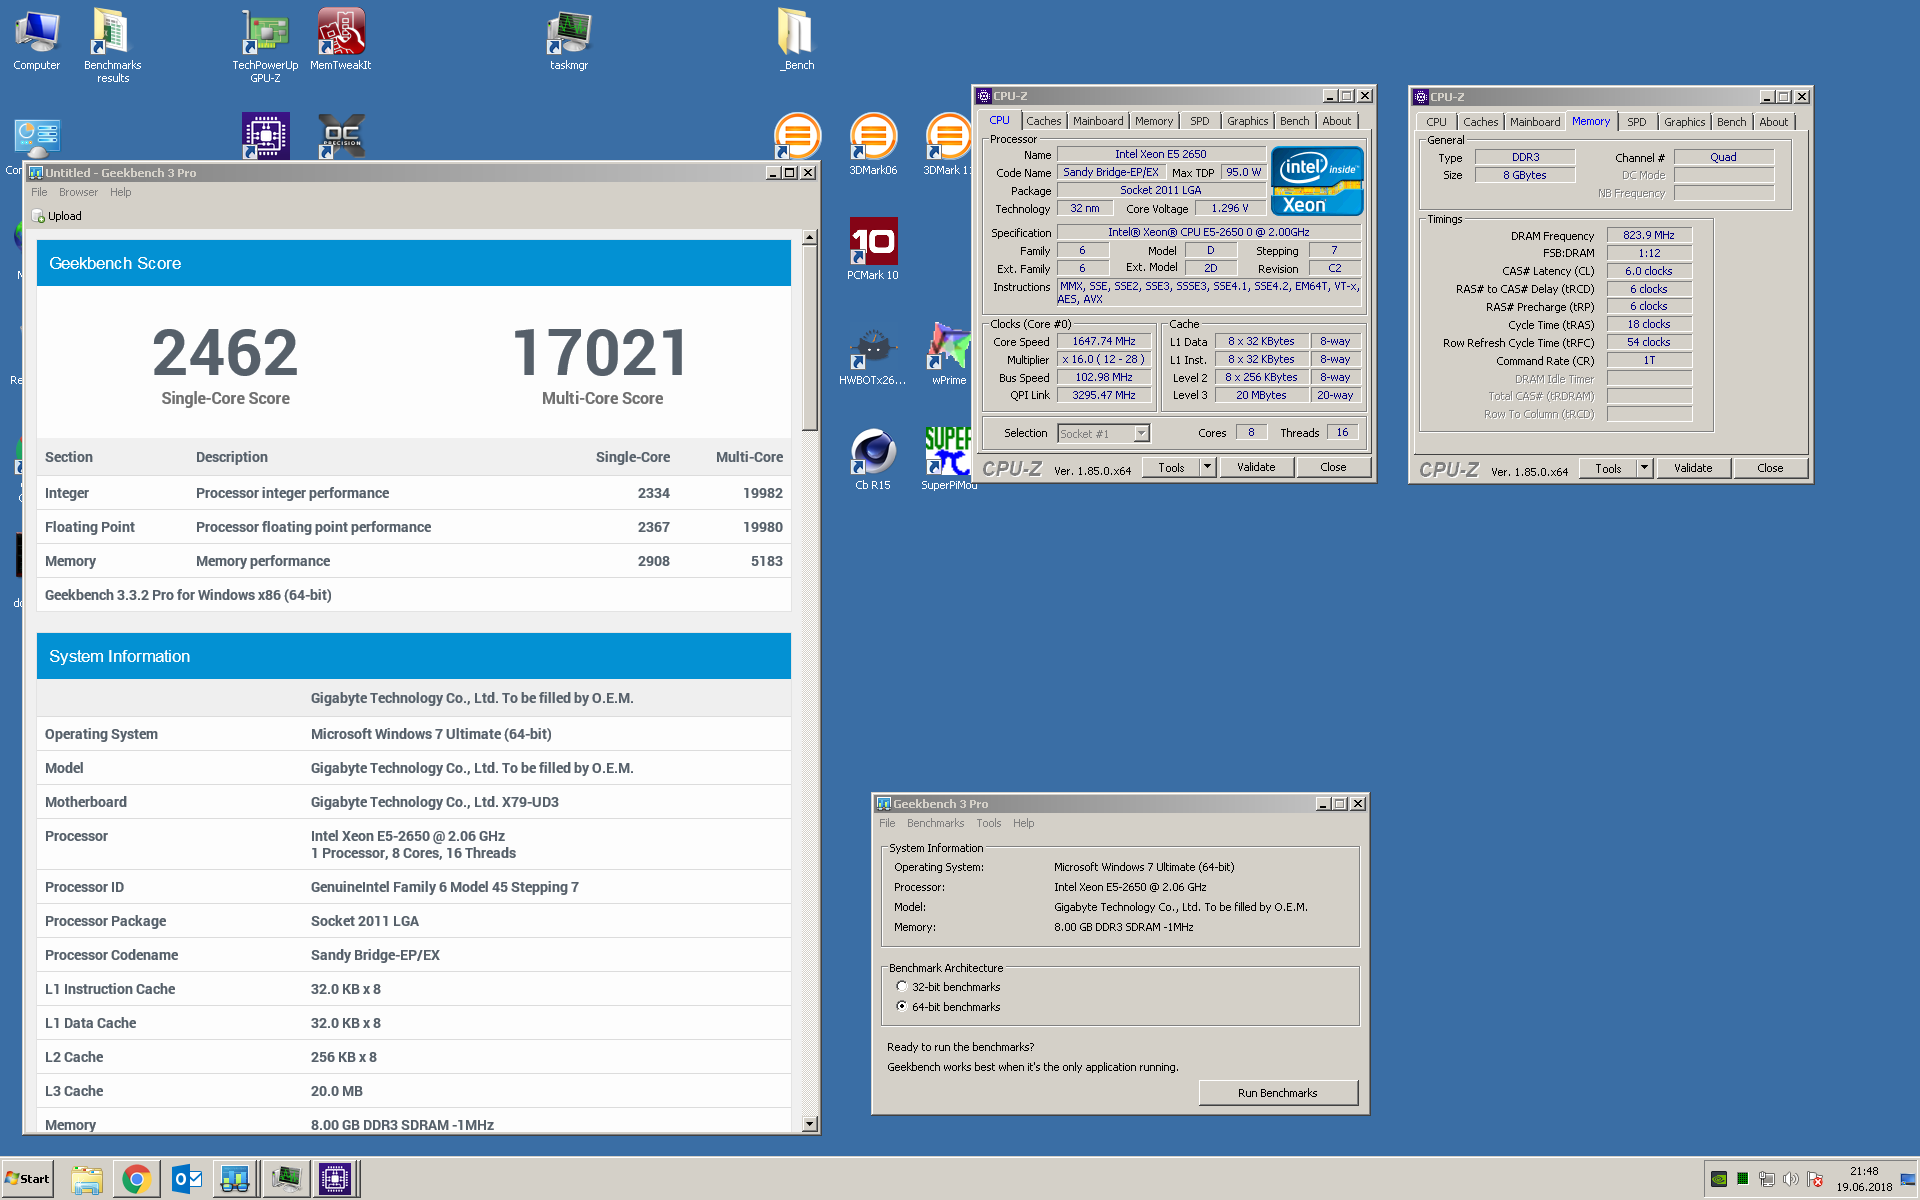
Task: Launch the wPrime desktop shortcut
Action: pyautogui.click(x=948, y=355)
